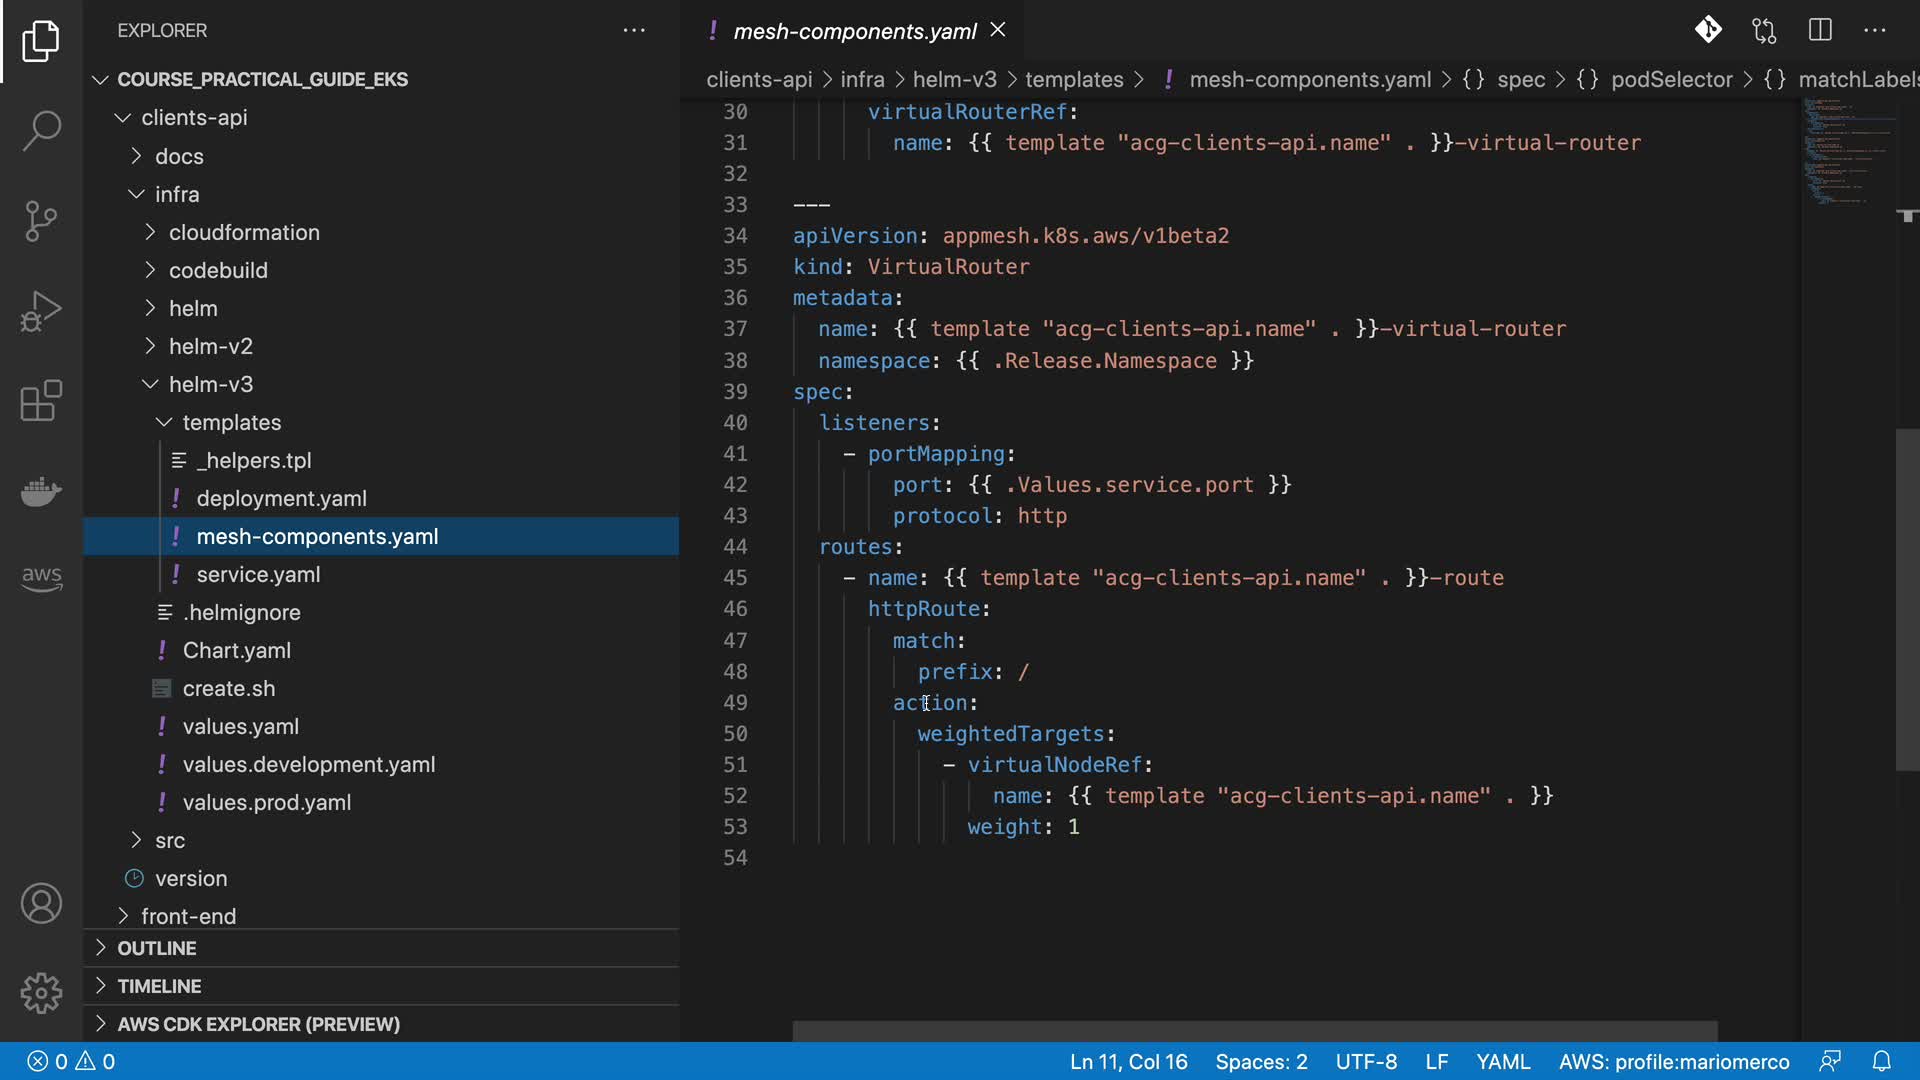Click the Accounts icon
The height and width of the screenshot is (1080, 1920).
41,904
